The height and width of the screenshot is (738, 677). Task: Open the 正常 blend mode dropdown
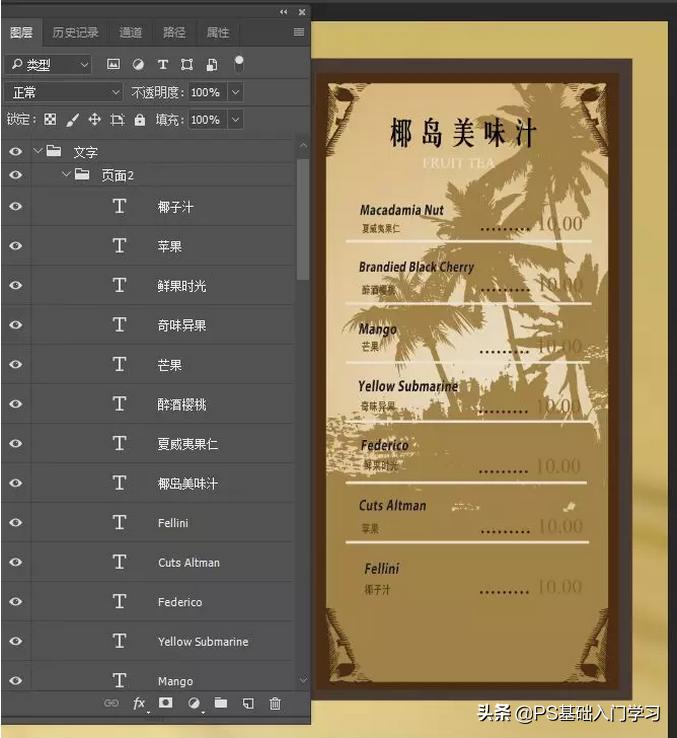click(x=63, y=92)
